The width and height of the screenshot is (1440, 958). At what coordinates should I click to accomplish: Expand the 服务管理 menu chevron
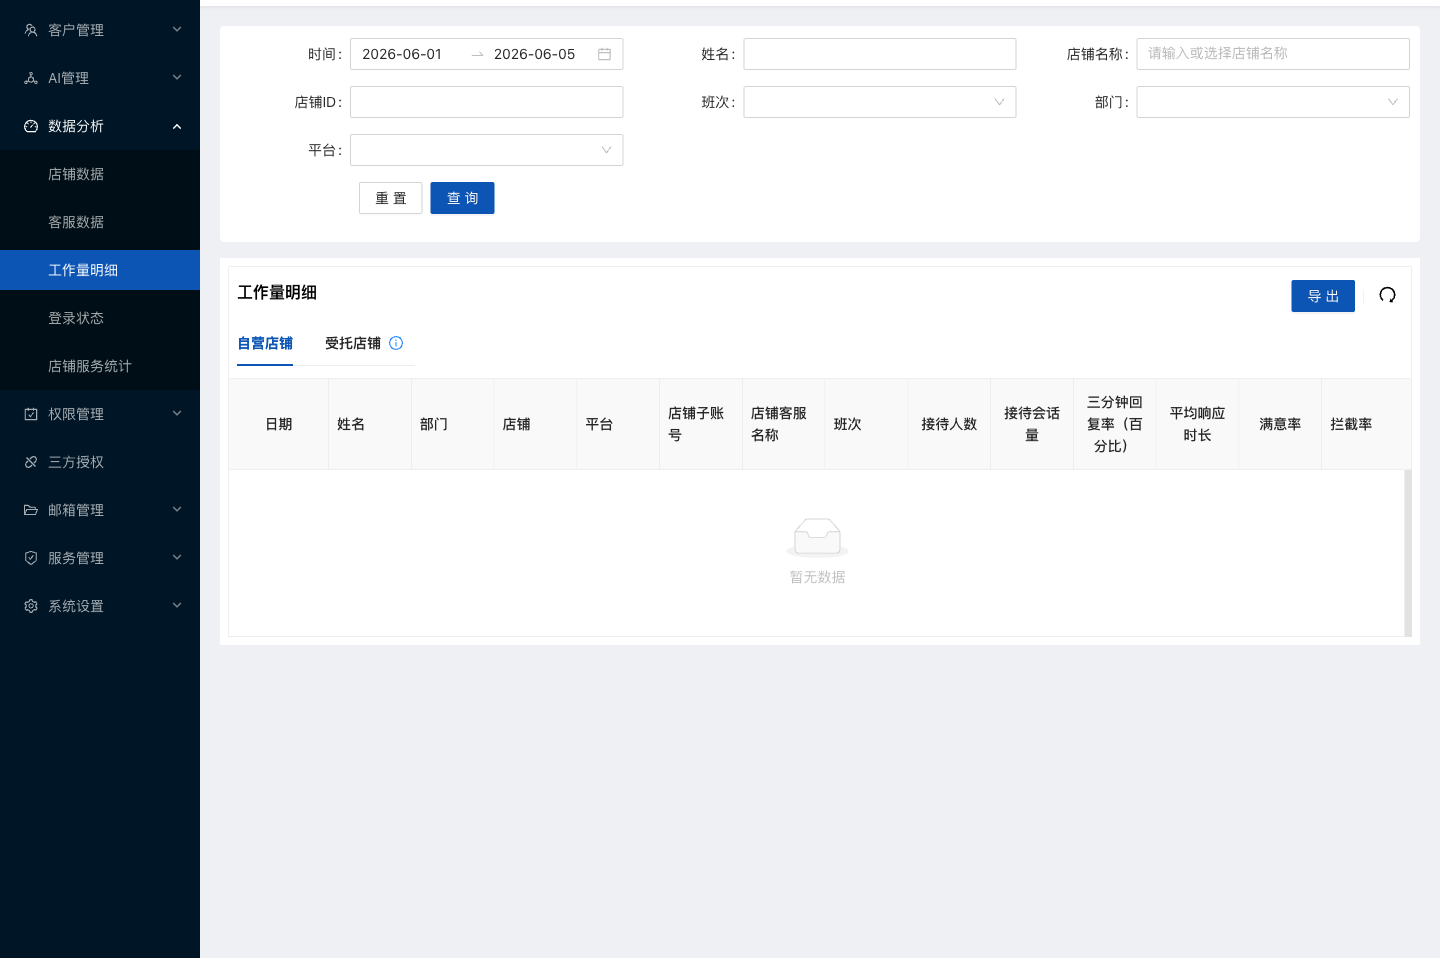(177, 558)
